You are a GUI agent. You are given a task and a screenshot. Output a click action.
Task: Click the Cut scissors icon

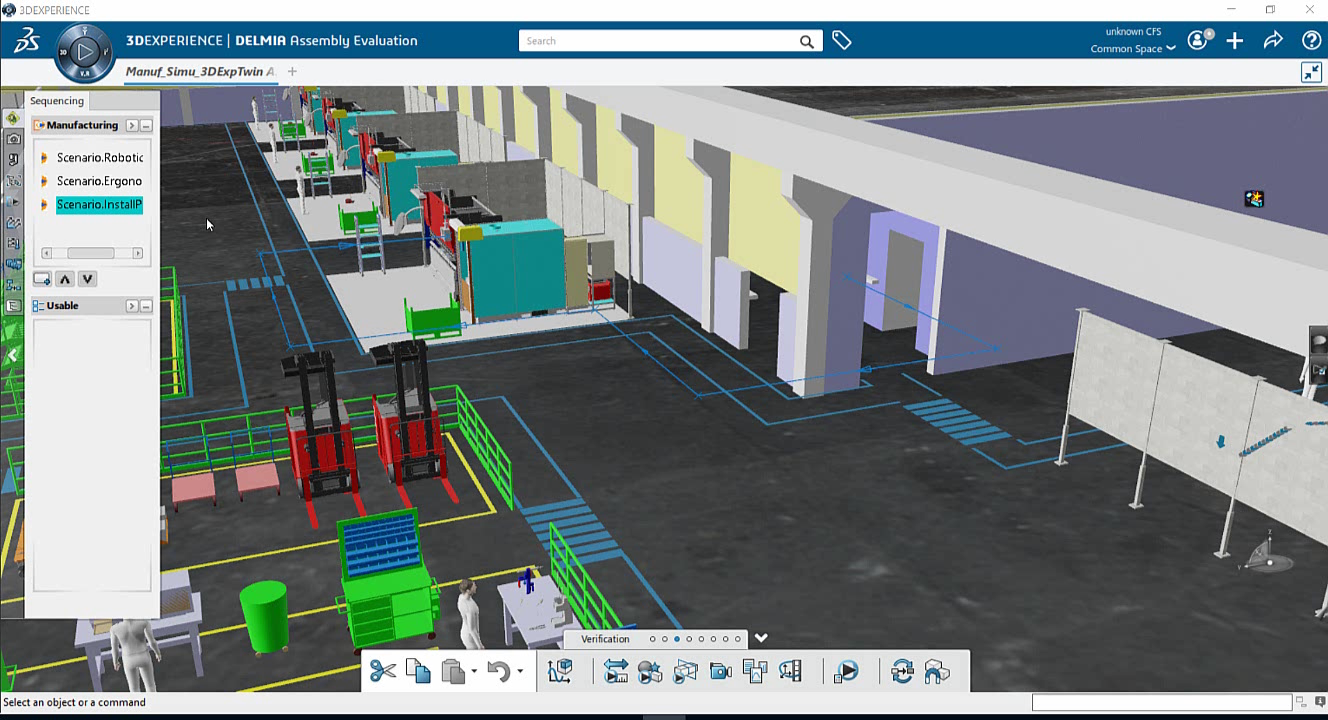tap(383, 671)
